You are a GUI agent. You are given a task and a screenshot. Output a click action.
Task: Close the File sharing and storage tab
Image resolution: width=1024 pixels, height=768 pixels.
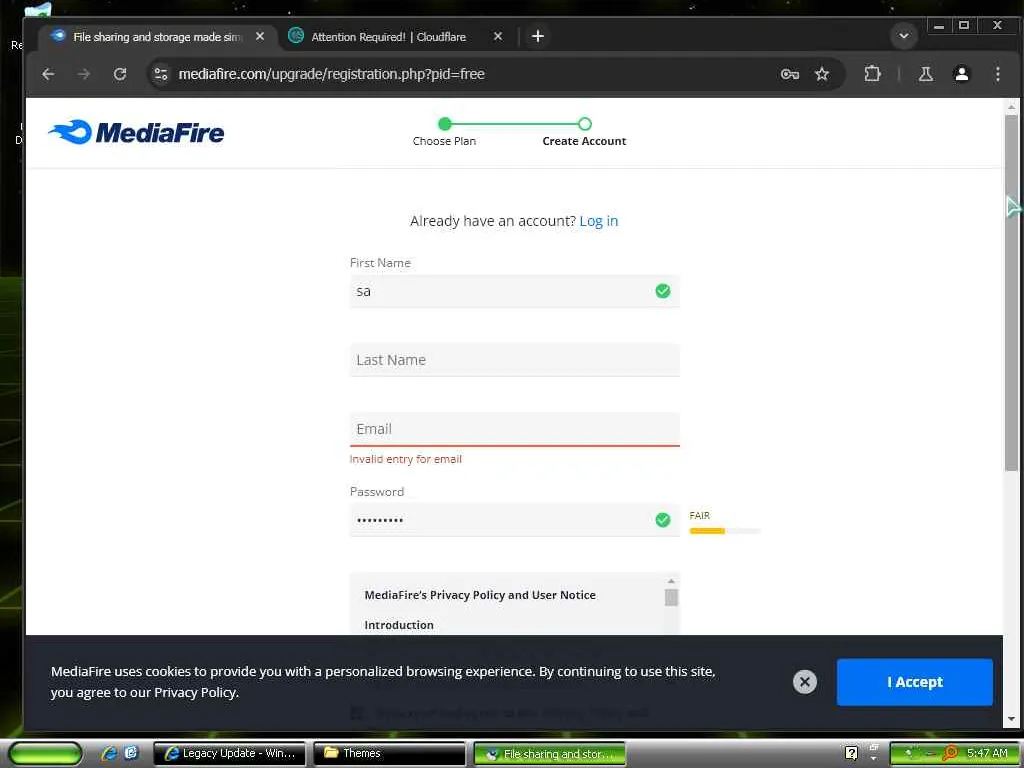(260, 37)
